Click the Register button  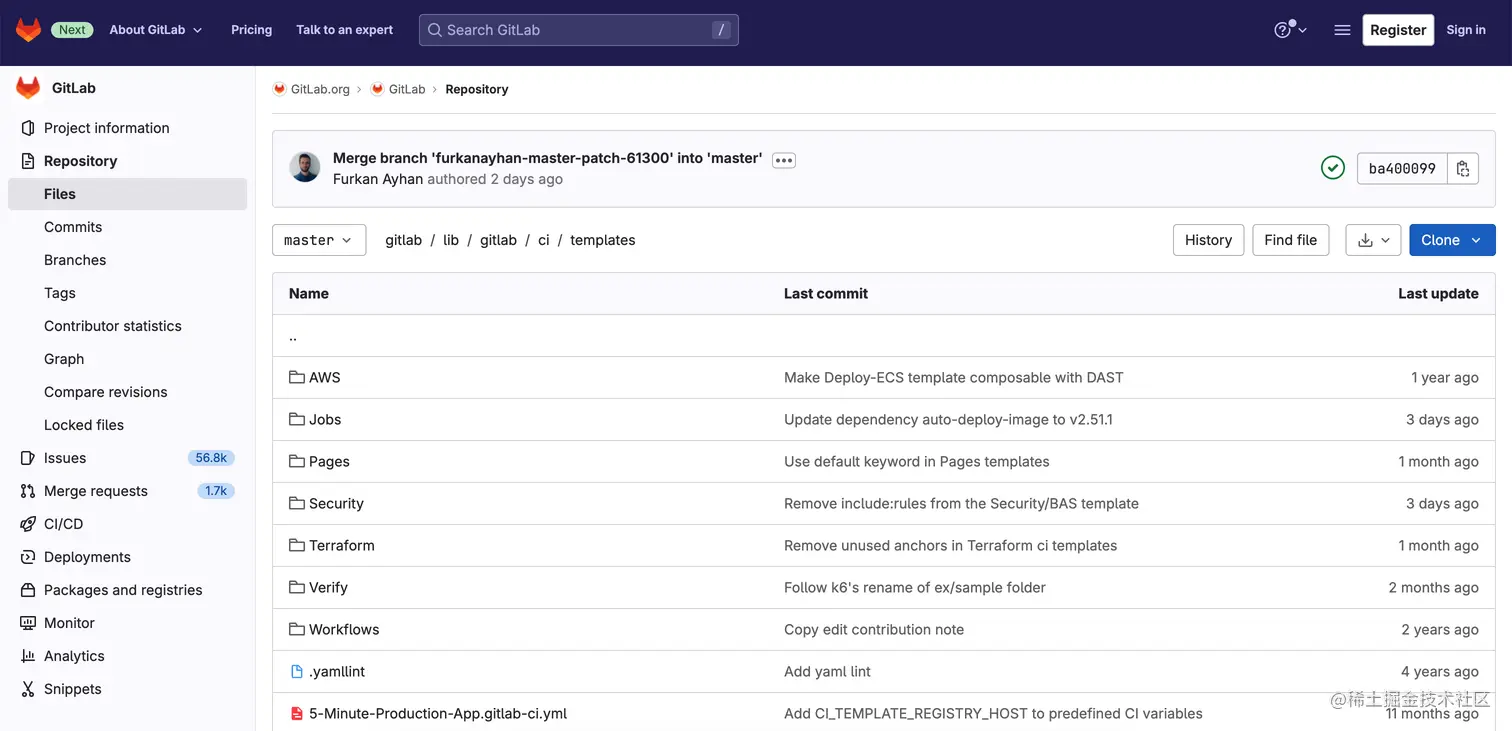tap(1398, 30)
